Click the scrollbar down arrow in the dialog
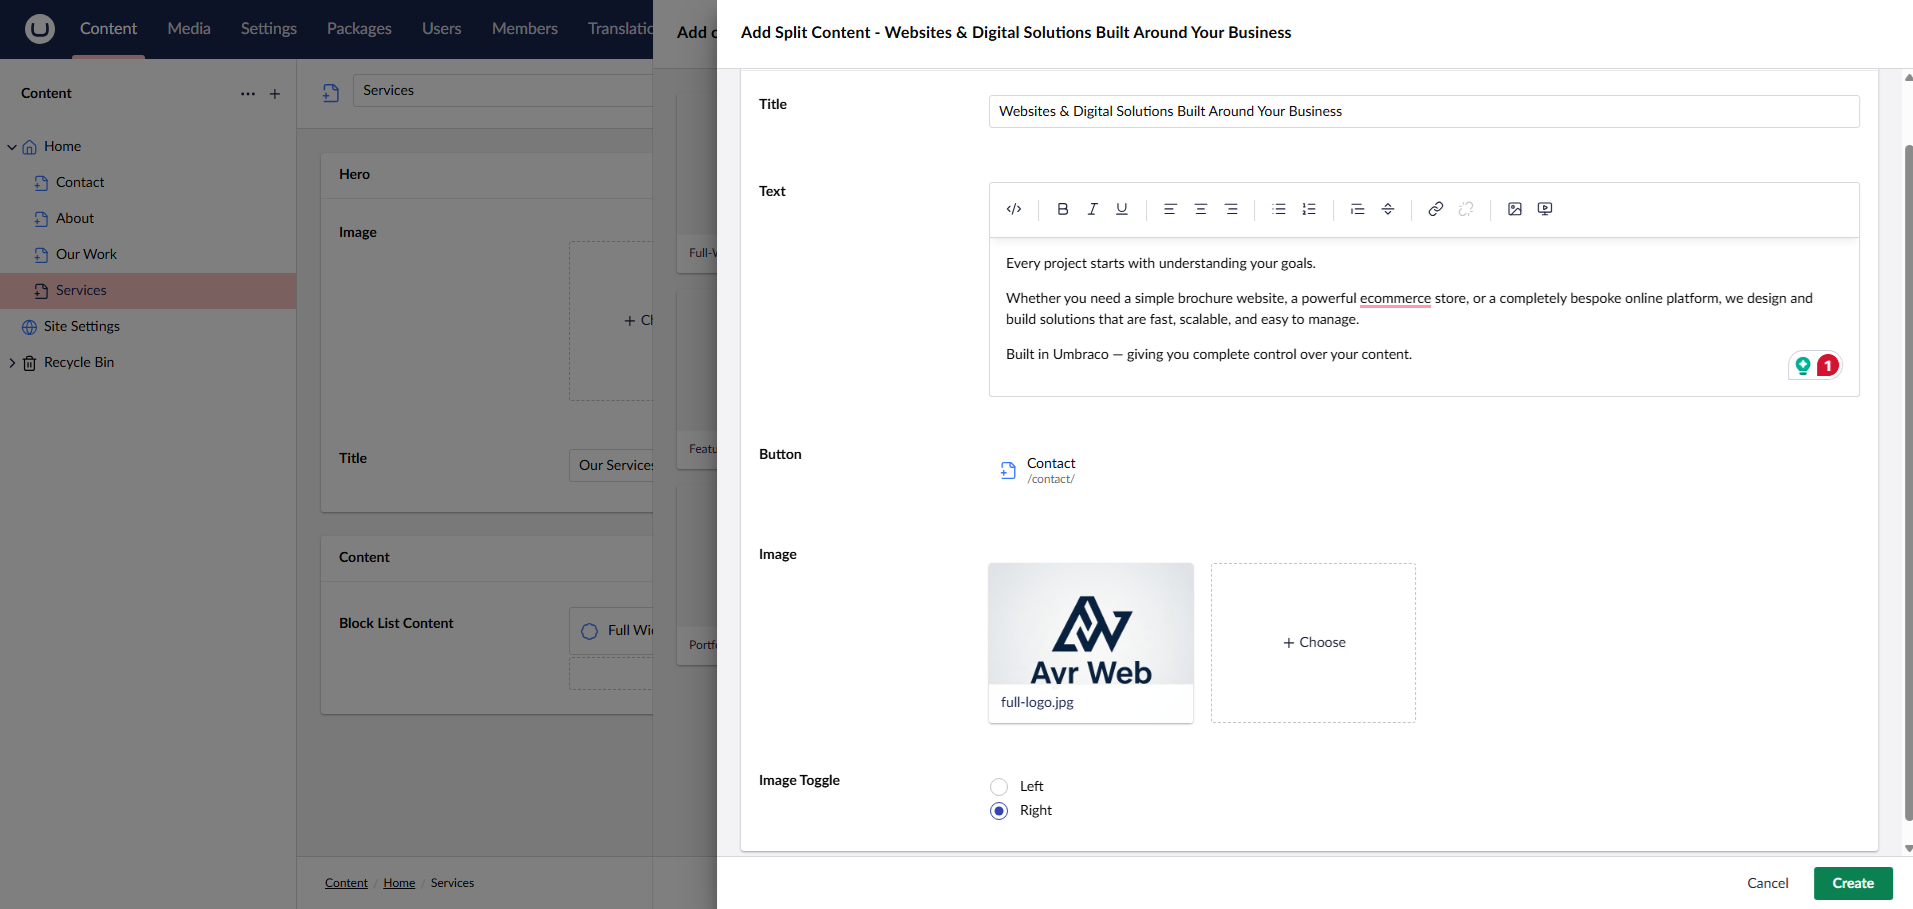 1908,848
